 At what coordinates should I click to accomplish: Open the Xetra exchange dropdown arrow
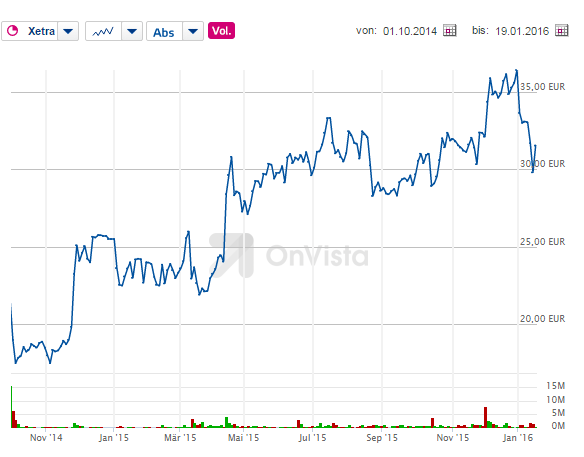pos(68,31)
